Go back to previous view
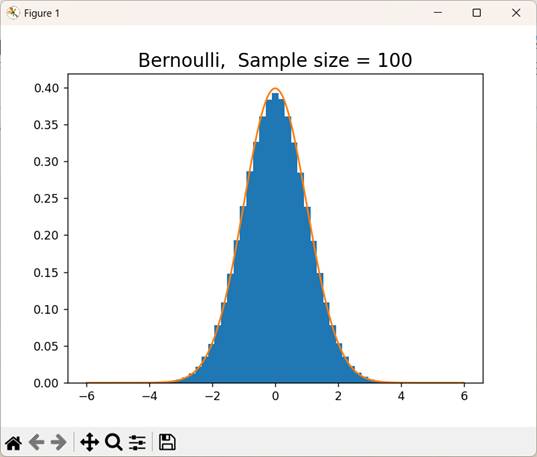The width and height of the screenshot is (537, 457). 36,442
